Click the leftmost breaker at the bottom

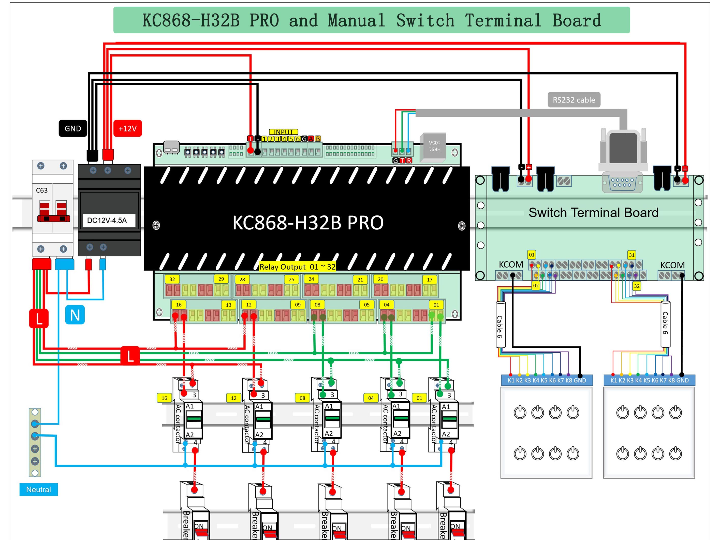coord(194,511)
